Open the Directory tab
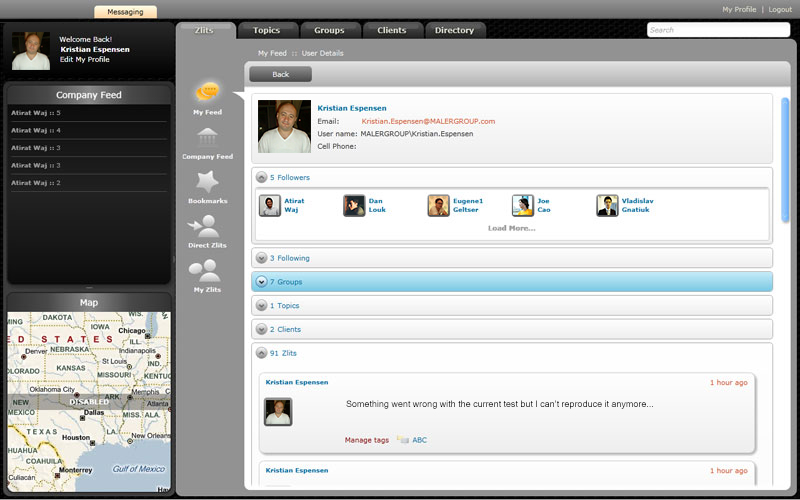This screenshot has width=800, height=500. point(454,31)
